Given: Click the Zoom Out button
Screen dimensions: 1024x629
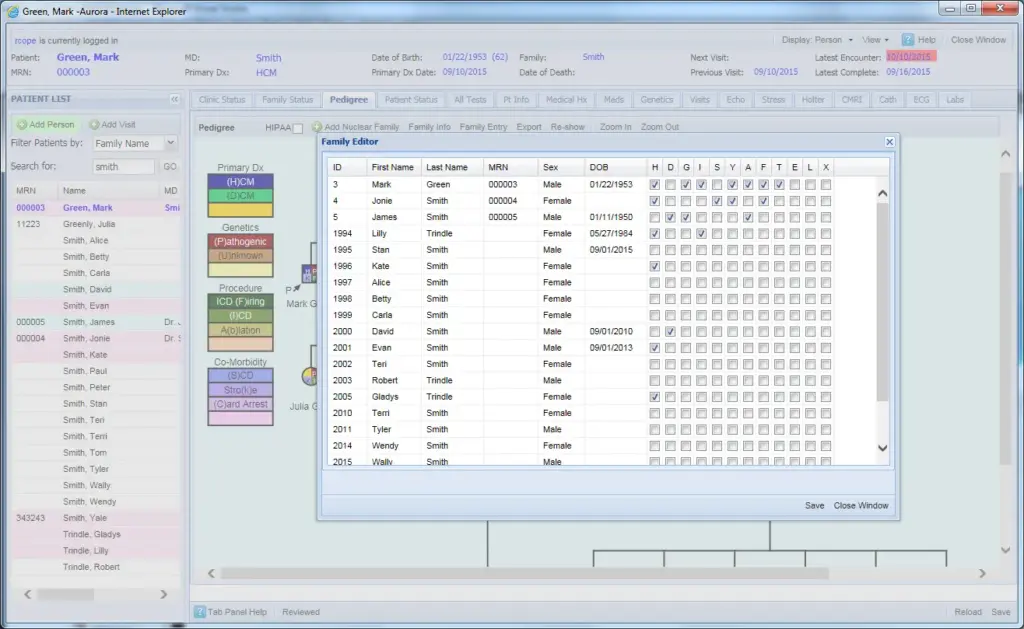Looking at the screenshot, I should point(660,127).
